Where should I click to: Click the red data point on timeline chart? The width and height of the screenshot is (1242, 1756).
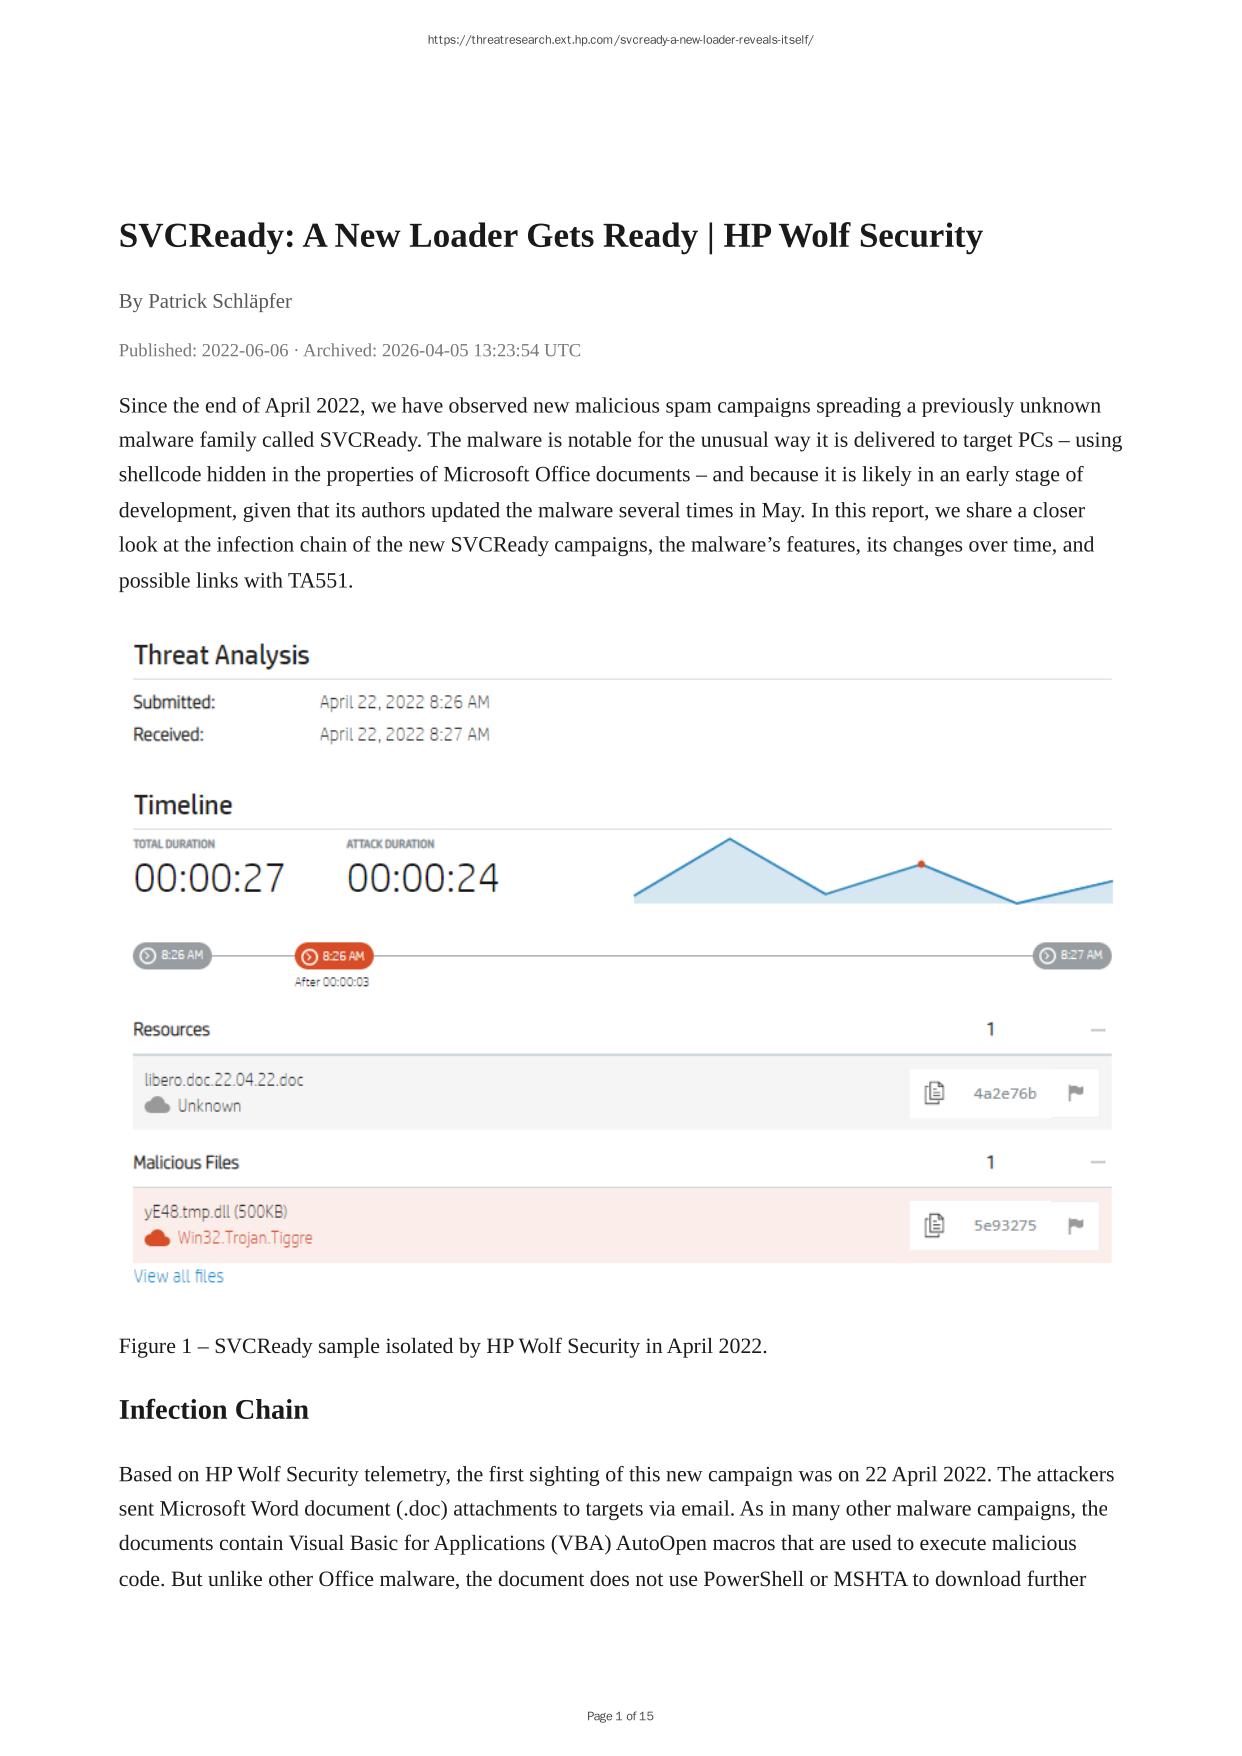point(921,864)
